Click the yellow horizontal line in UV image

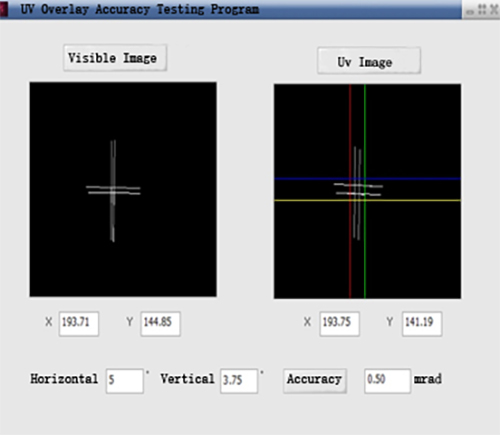(417, 200)
